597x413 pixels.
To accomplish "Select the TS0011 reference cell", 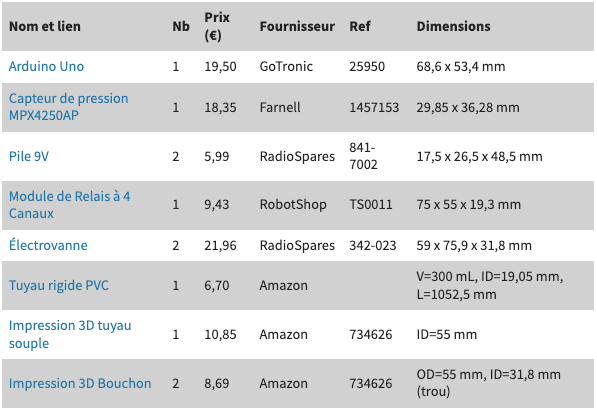I will pos(370,204).
